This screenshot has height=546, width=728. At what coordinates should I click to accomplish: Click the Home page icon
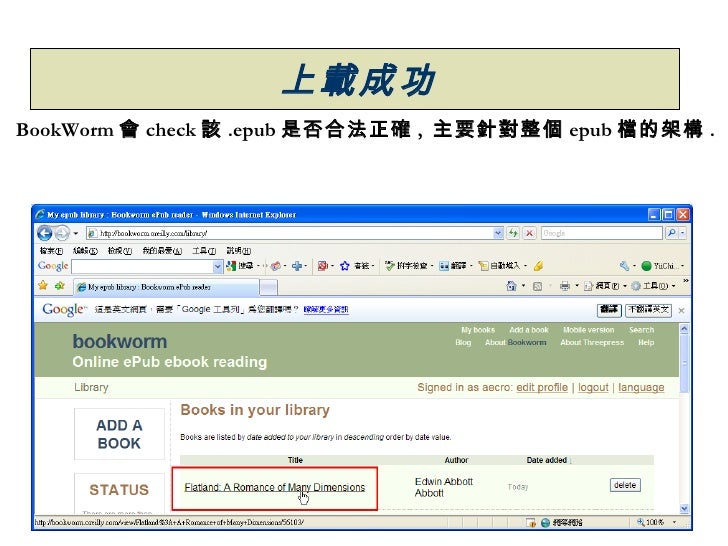click(511, 286)
